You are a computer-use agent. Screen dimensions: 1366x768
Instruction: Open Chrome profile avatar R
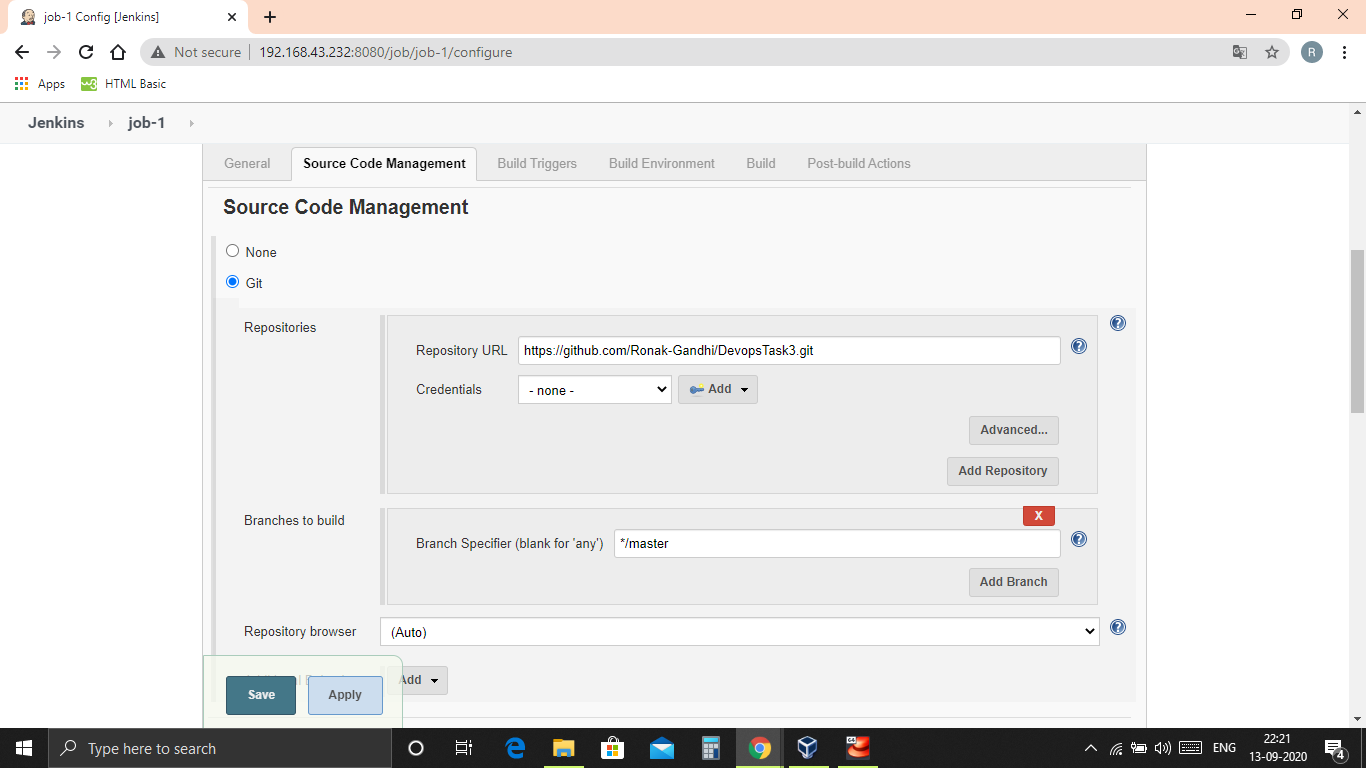pyautogui.click(x=1312, y=52)
